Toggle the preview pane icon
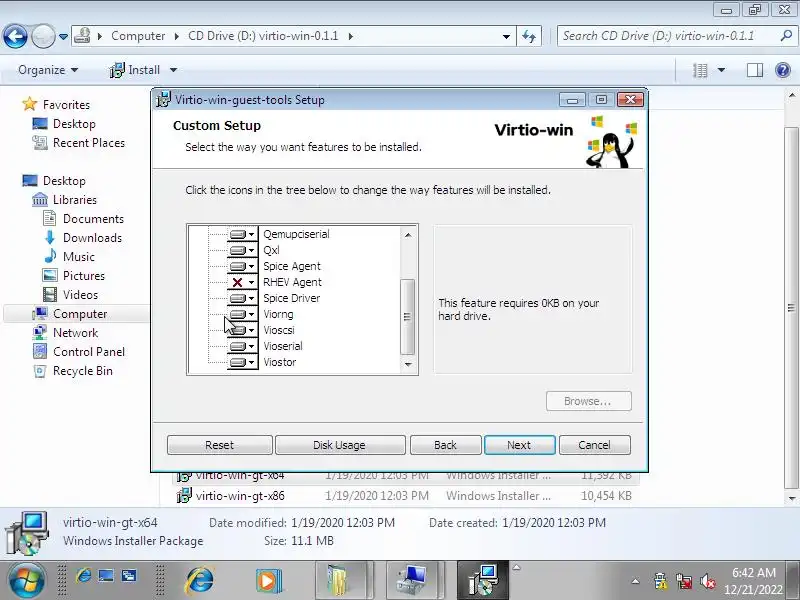This screenshot has width=800, height=600. click(755, 70)
